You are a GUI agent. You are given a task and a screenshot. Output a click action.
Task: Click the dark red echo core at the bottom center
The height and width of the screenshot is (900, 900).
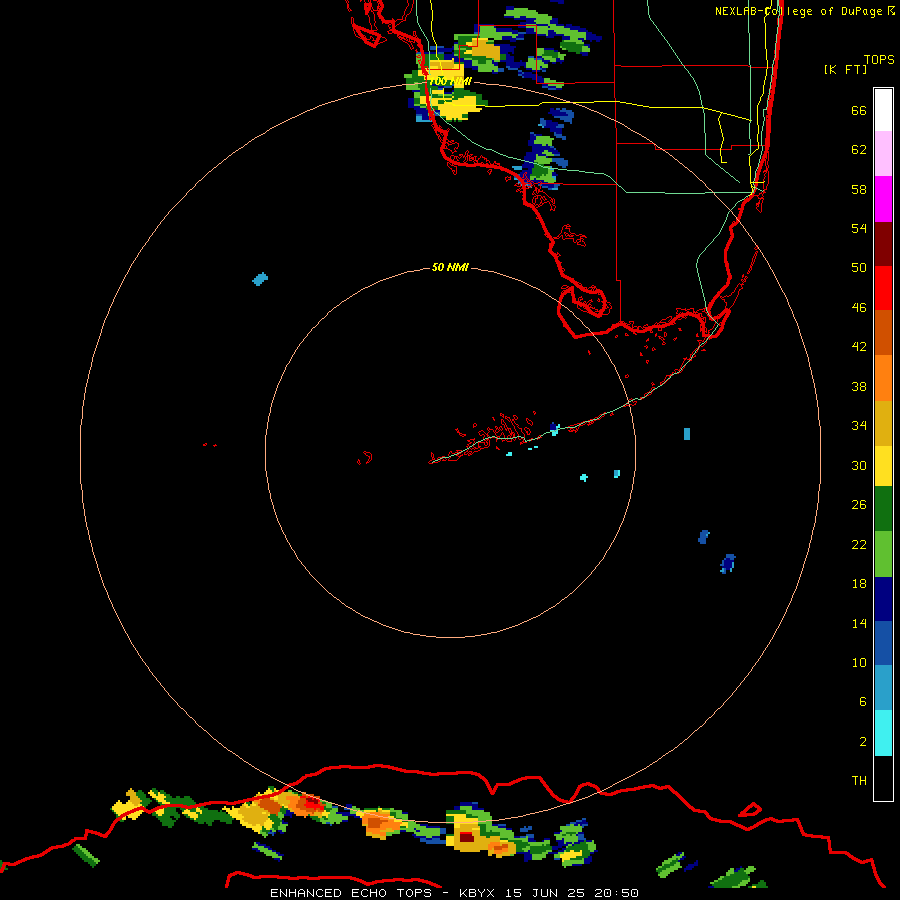click(467, 837)
